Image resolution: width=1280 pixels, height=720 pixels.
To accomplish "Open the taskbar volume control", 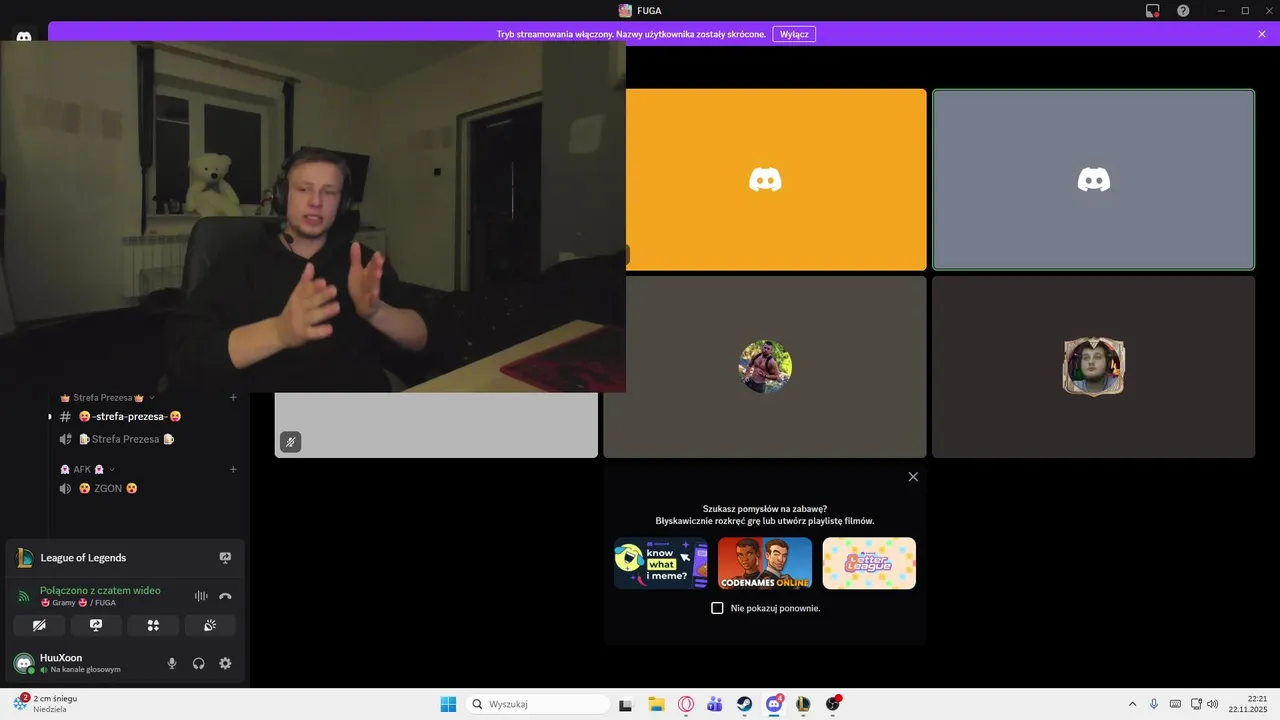I will [x=1213, y=704].
